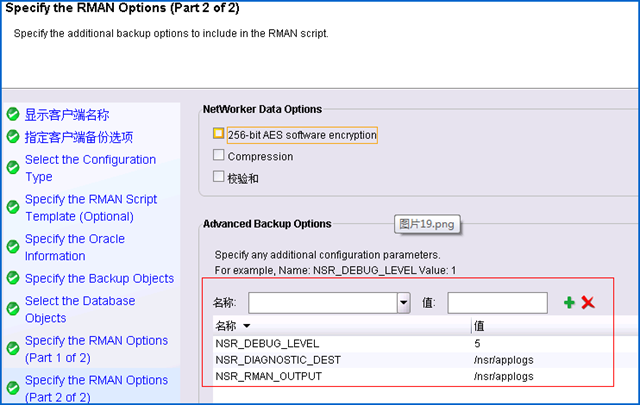Select the NSR_DIAGNOSTIC_DEST row
Image resolution: width=640 pixels, height=405 pixels.
point(426,360)
